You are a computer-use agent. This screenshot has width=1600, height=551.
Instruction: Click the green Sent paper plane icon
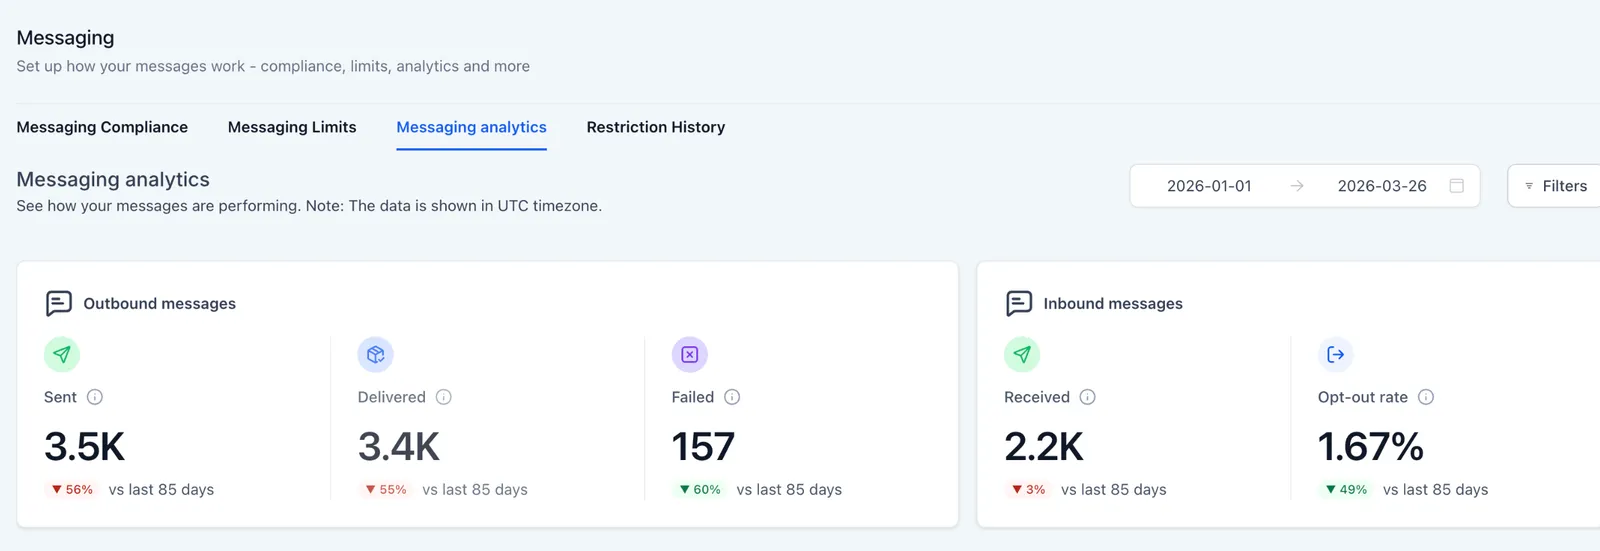62,354
